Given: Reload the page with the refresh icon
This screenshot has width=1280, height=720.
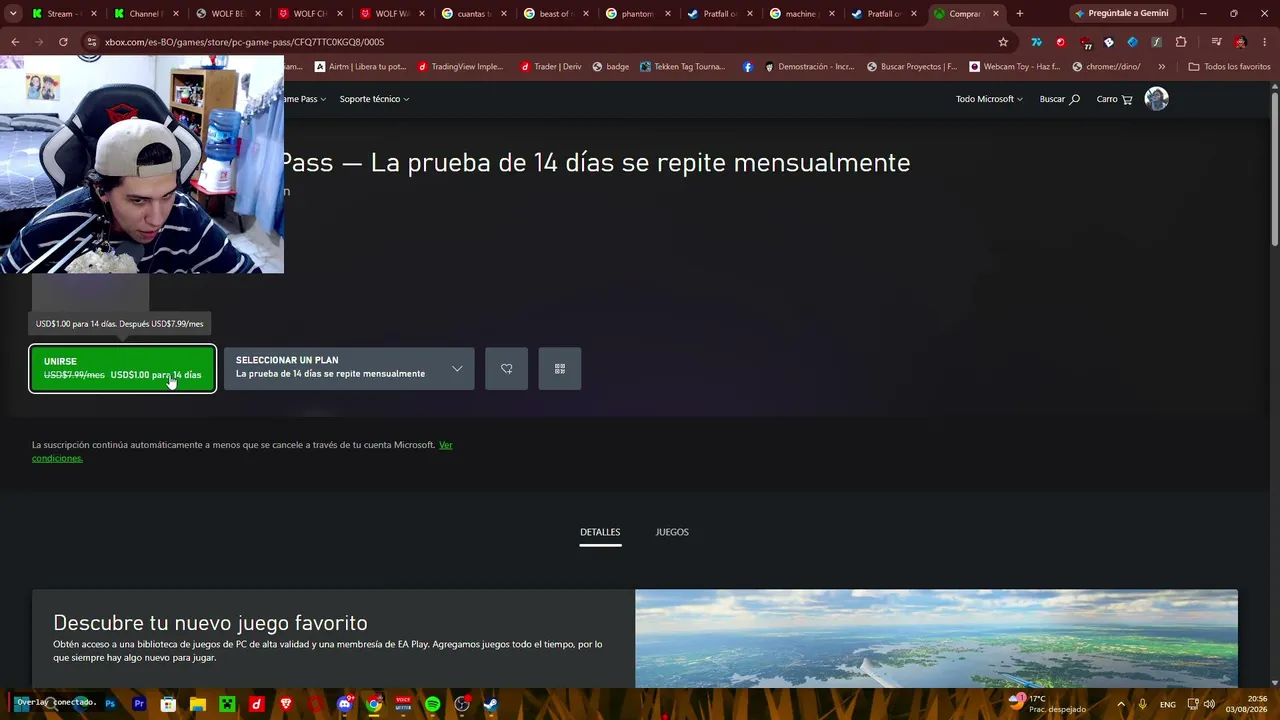Looking at the screenshot, I should [63, 42].
